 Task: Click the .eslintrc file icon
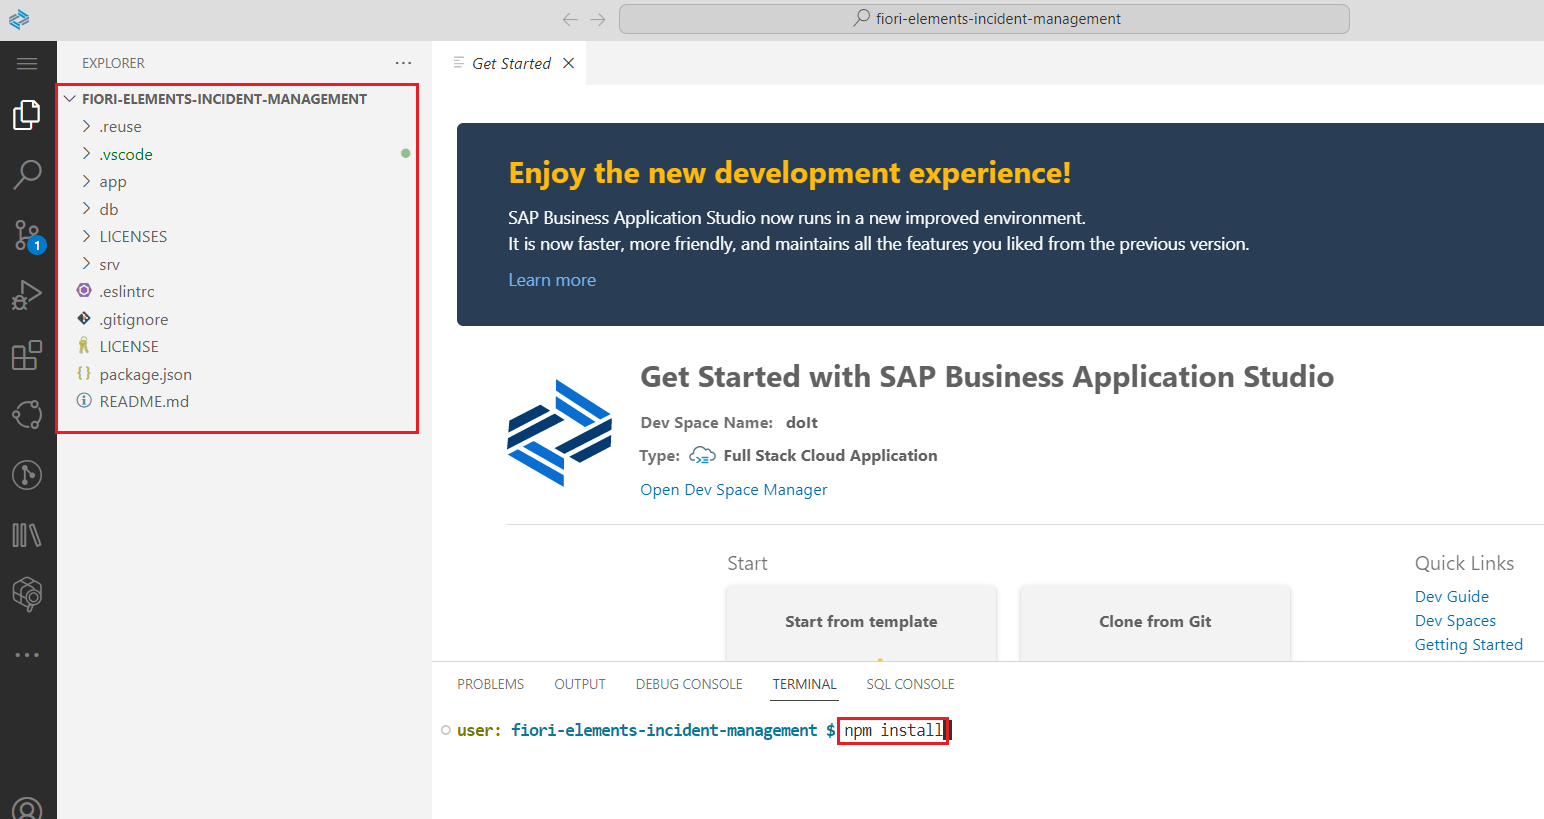tap(84, 291)
